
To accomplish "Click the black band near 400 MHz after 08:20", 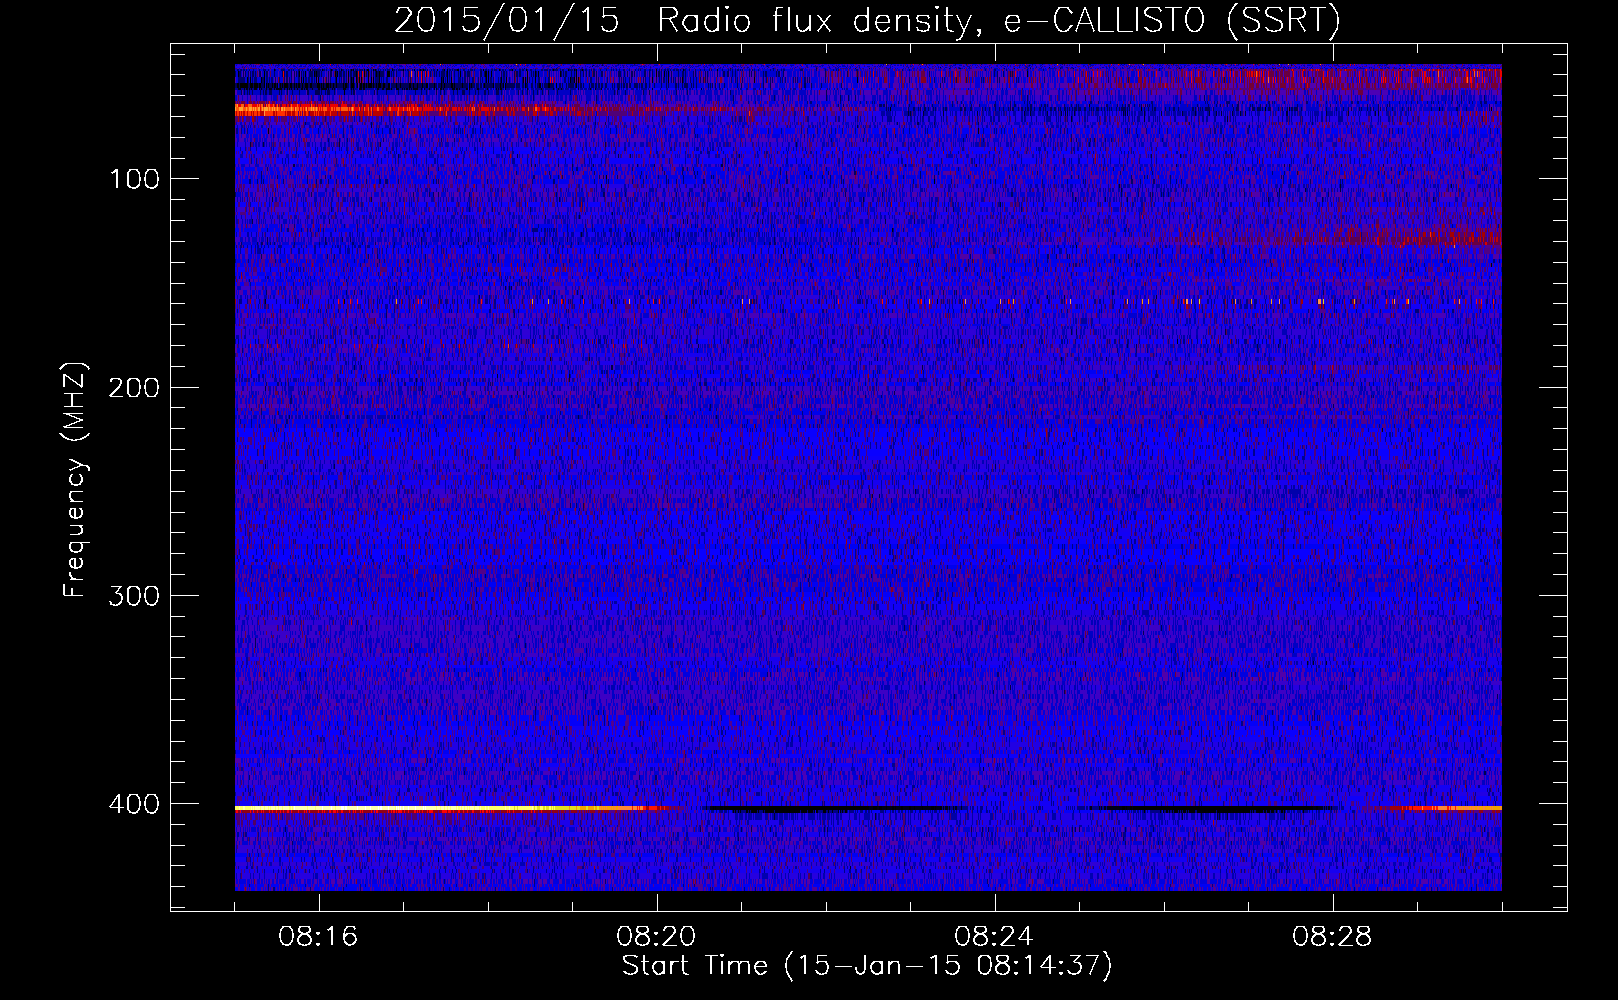I will click(835, 808).
